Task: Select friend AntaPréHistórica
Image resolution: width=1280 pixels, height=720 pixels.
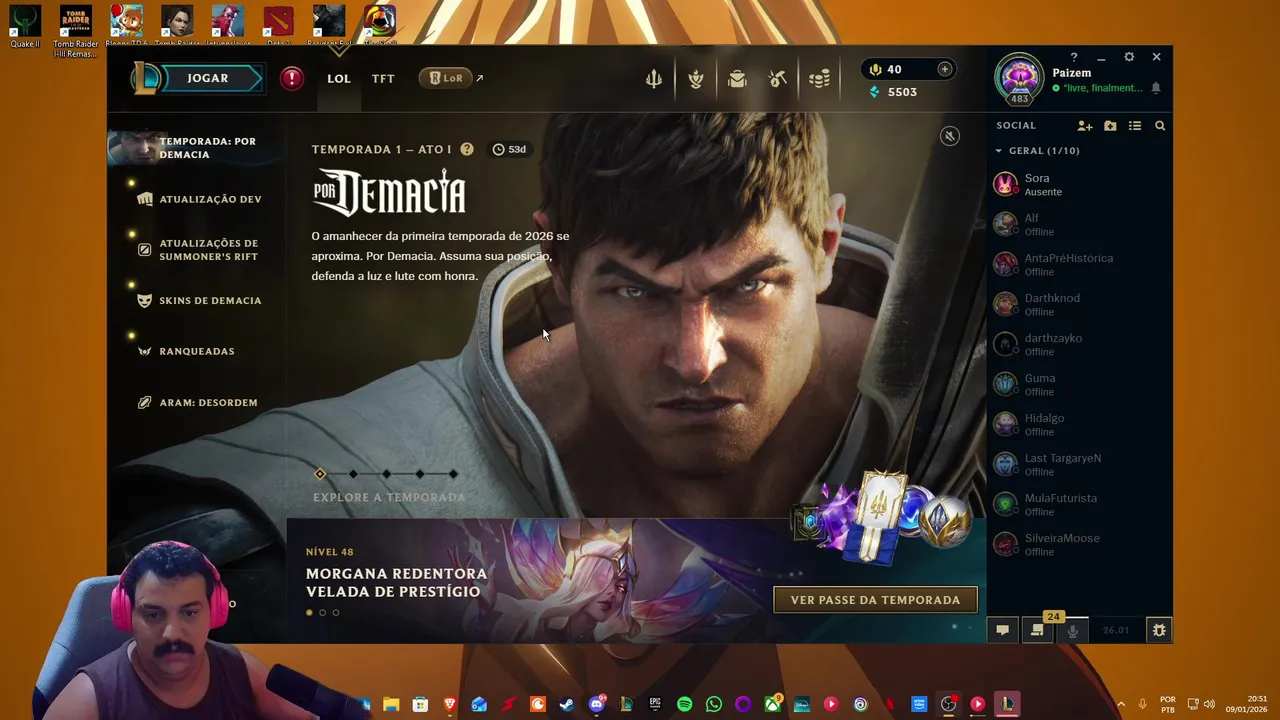Action: (1079, 264)
